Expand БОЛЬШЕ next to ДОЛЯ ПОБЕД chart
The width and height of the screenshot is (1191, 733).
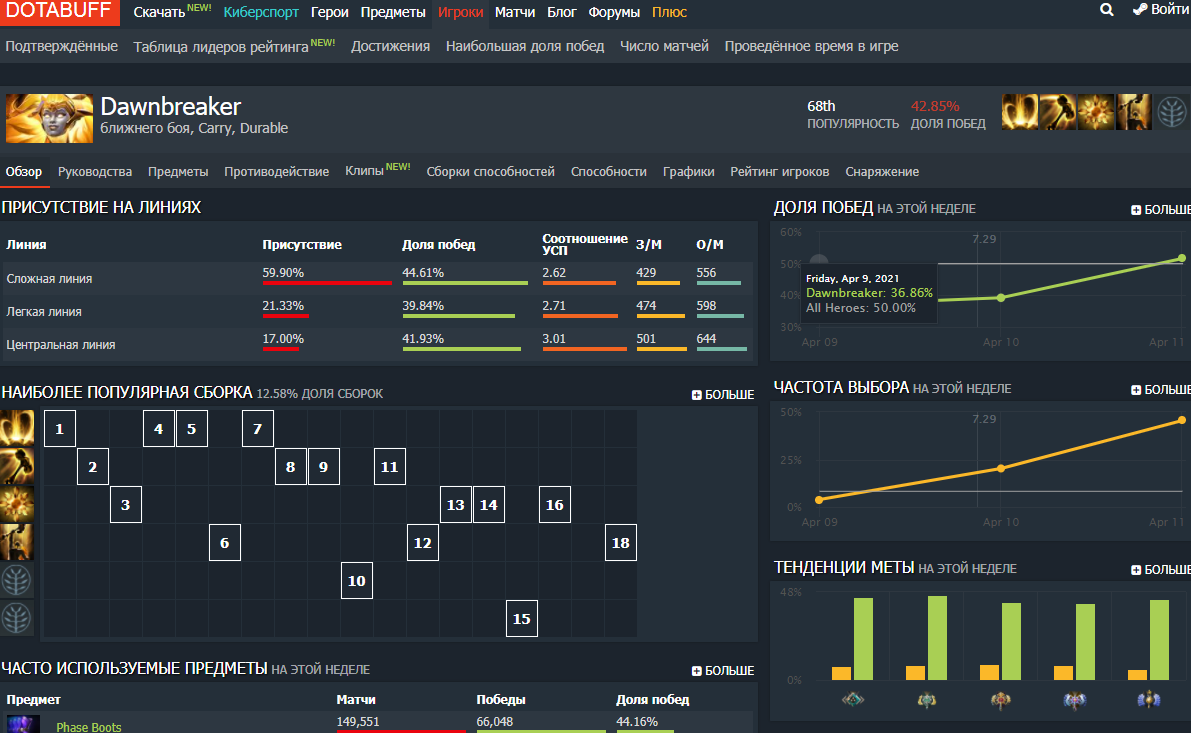[x=1161, y=210]
